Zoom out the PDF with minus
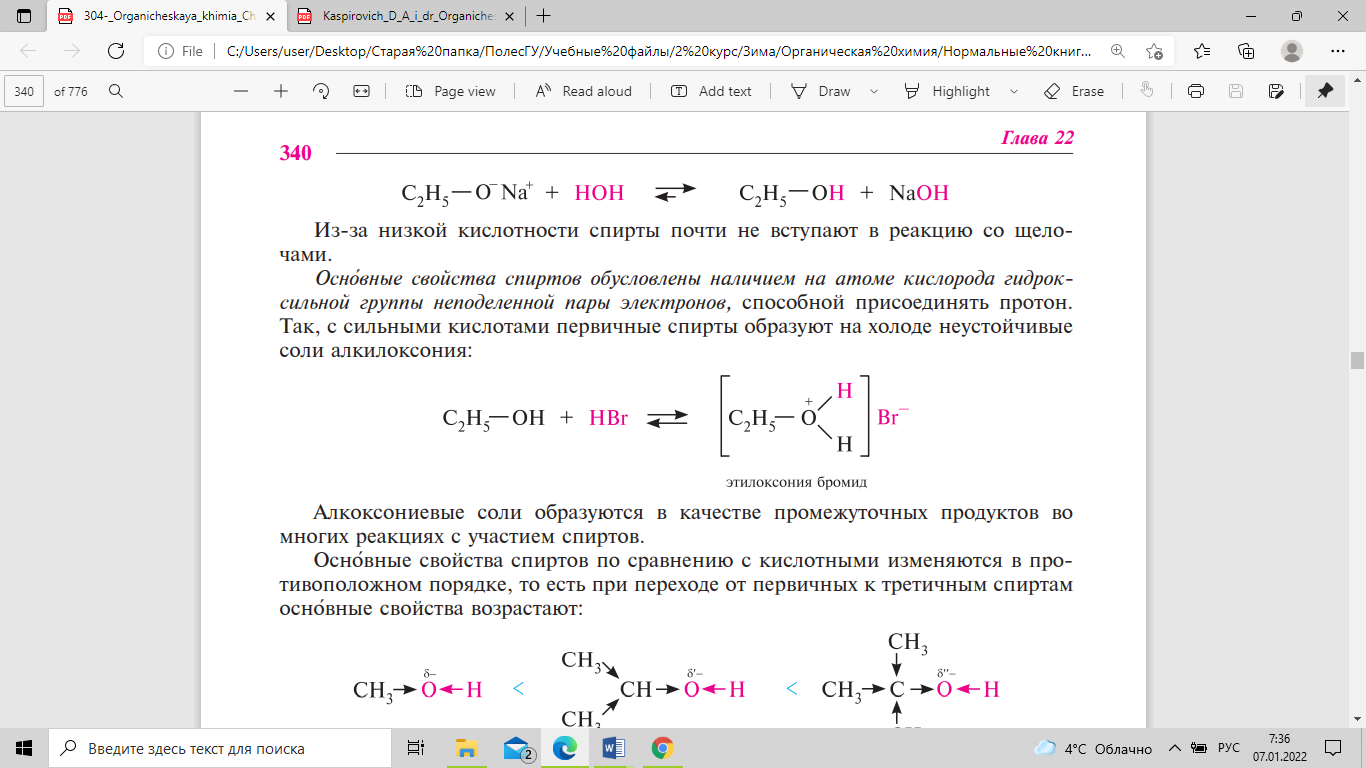This screenshot has height=768, width=1366. 241,91
